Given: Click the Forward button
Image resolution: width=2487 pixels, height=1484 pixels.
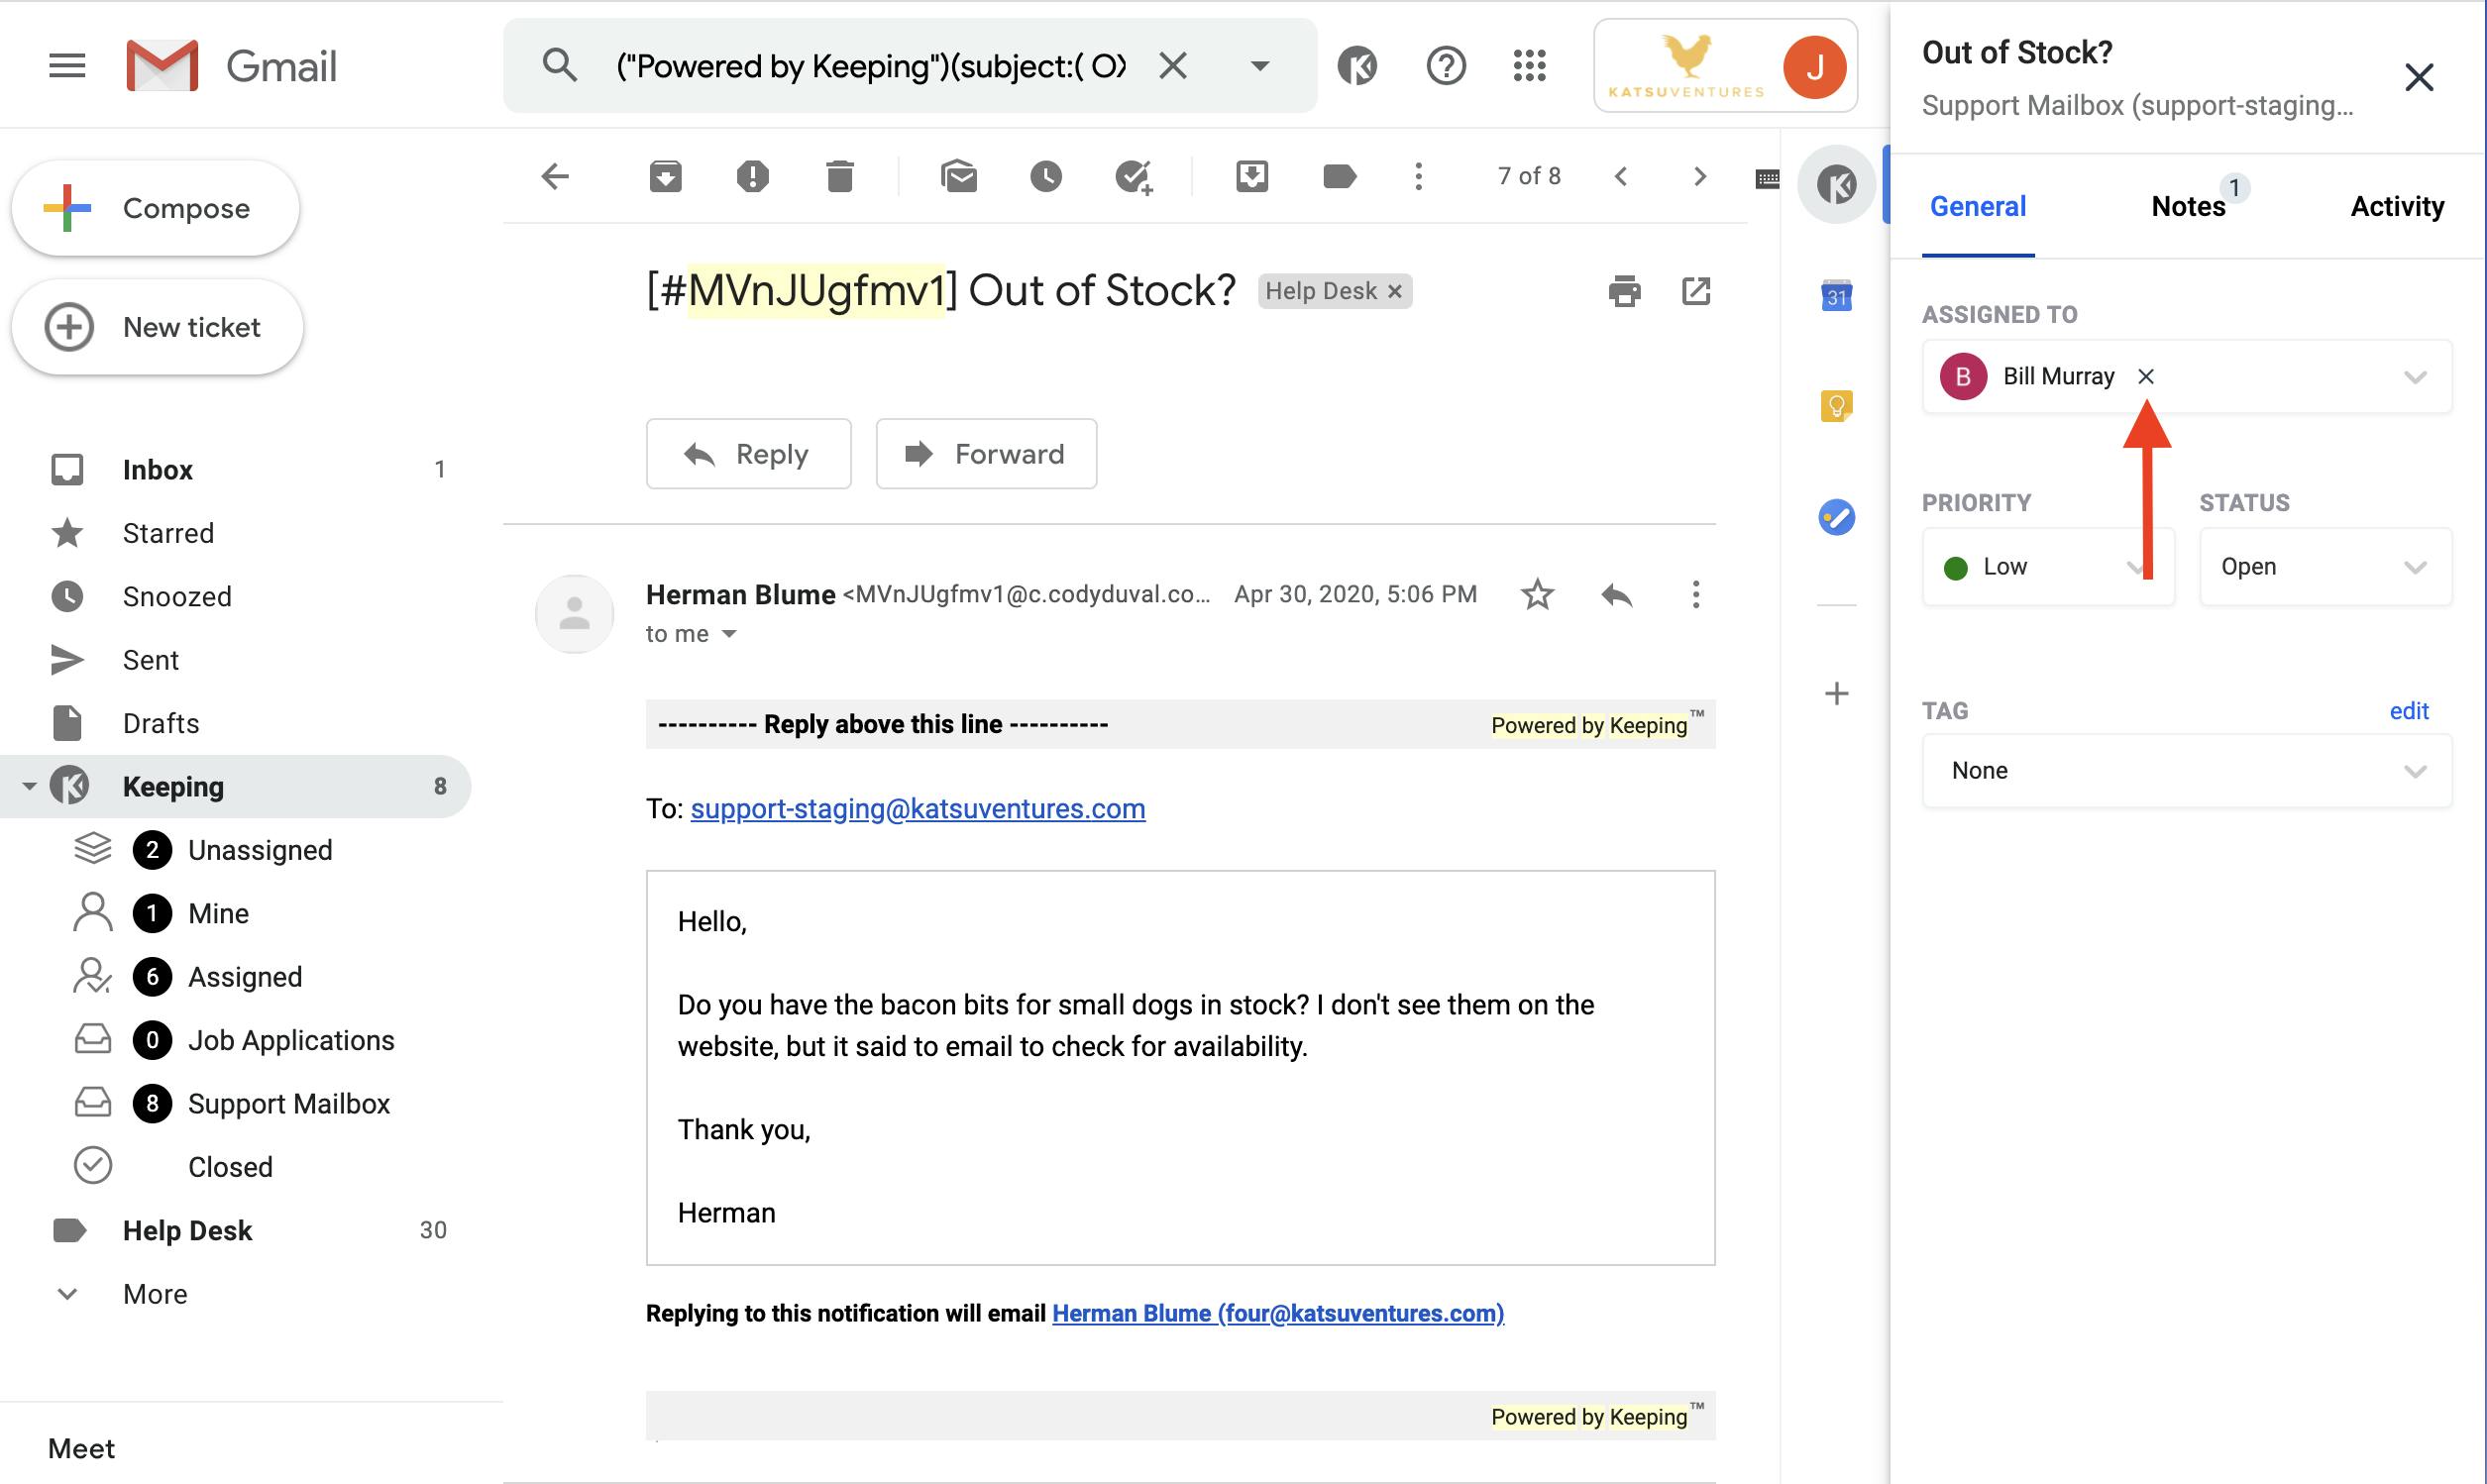Looking at the screenshot, I should pos(986,454).
